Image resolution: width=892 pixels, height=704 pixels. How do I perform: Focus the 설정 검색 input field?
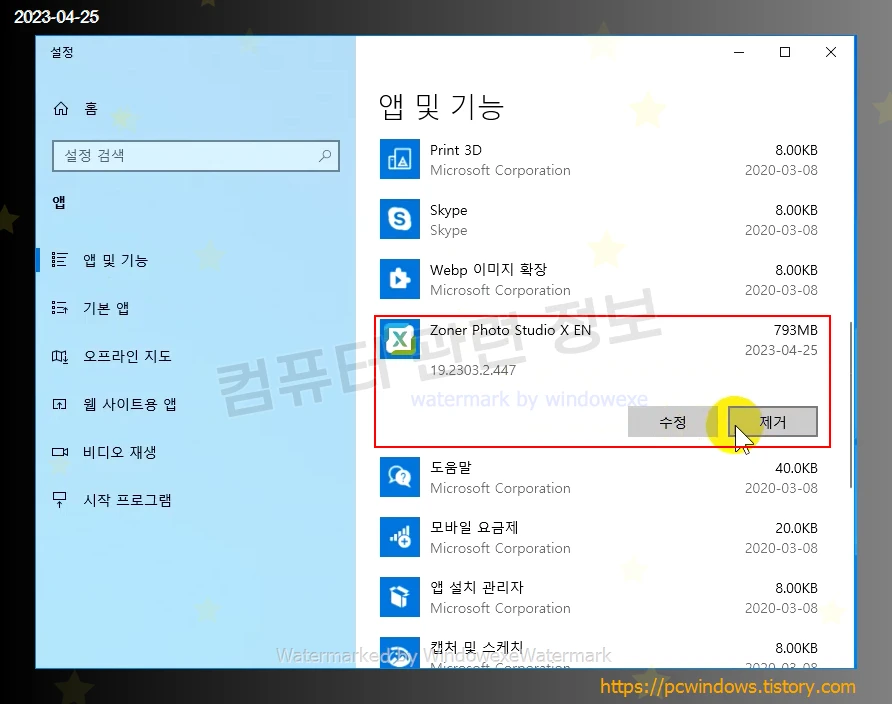[196, 156]
